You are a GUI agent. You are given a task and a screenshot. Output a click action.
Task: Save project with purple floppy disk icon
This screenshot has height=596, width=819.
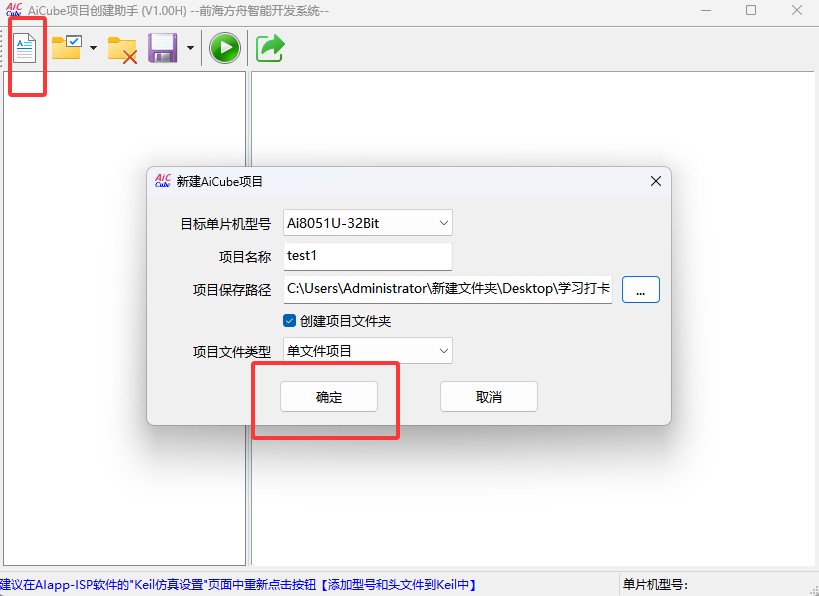click(162, 48)
